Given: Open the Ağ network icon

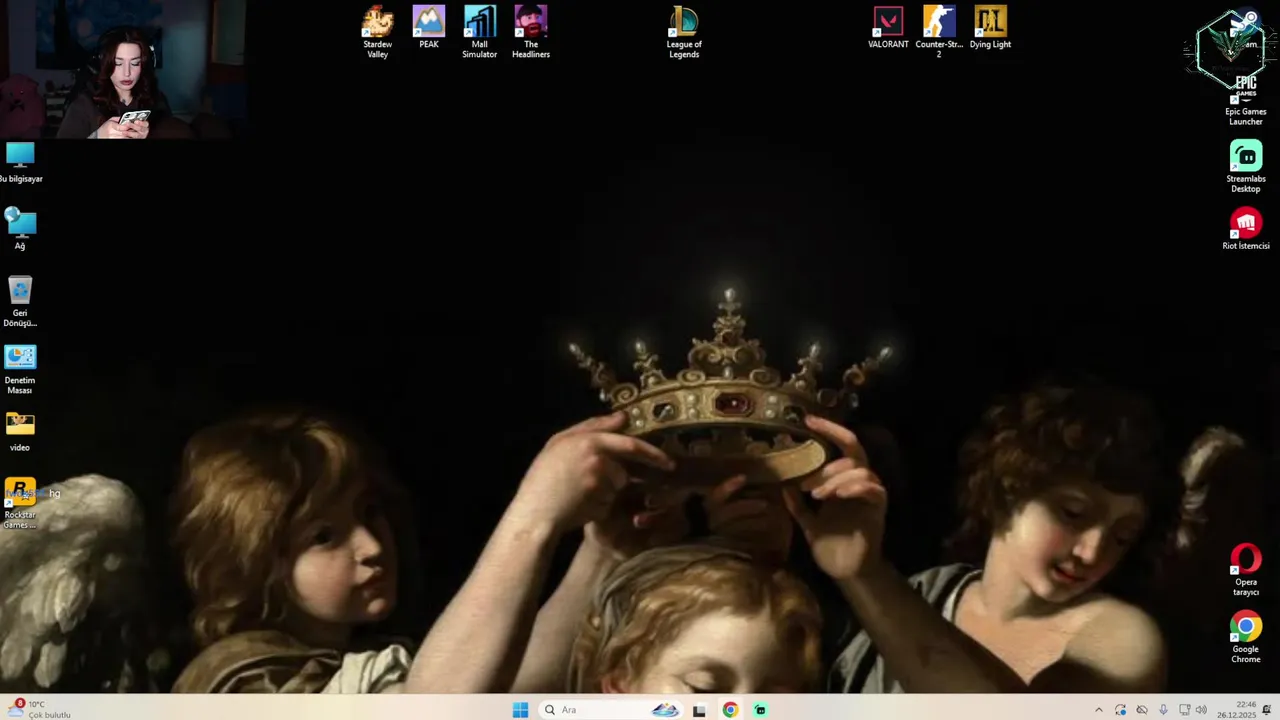Looking at the screenshot, I should [20, 229].
